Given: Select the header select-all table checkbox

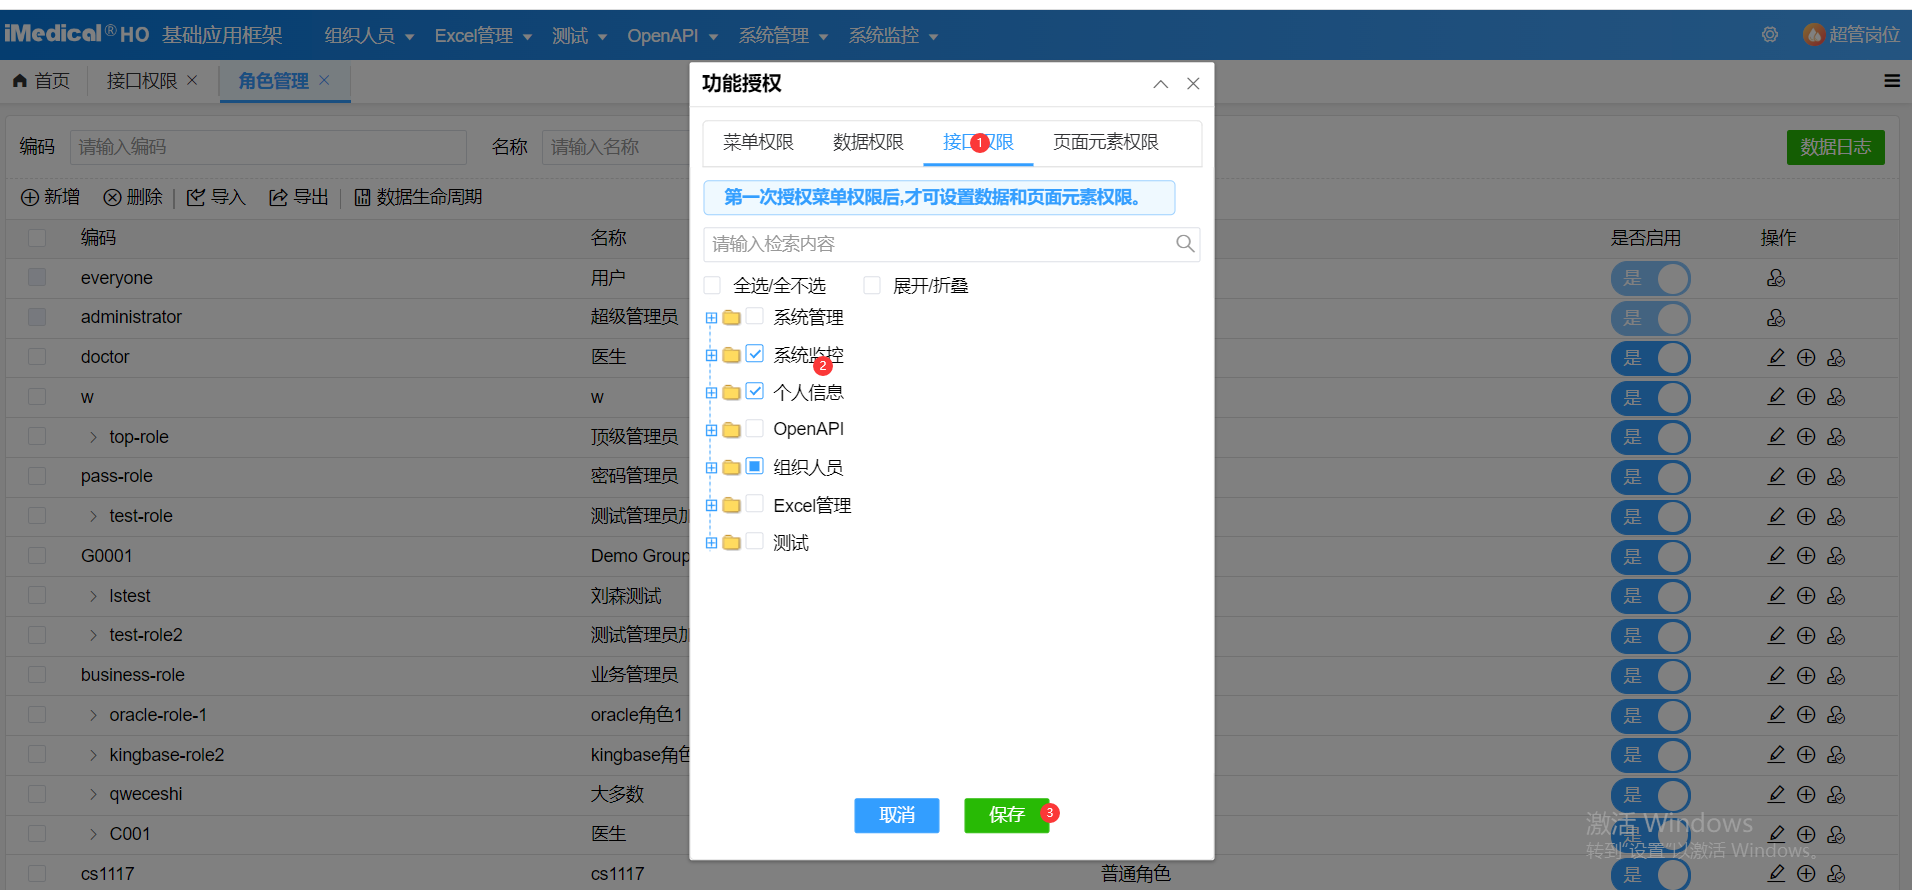Looking at the screenshot, I should coord(37,238).
